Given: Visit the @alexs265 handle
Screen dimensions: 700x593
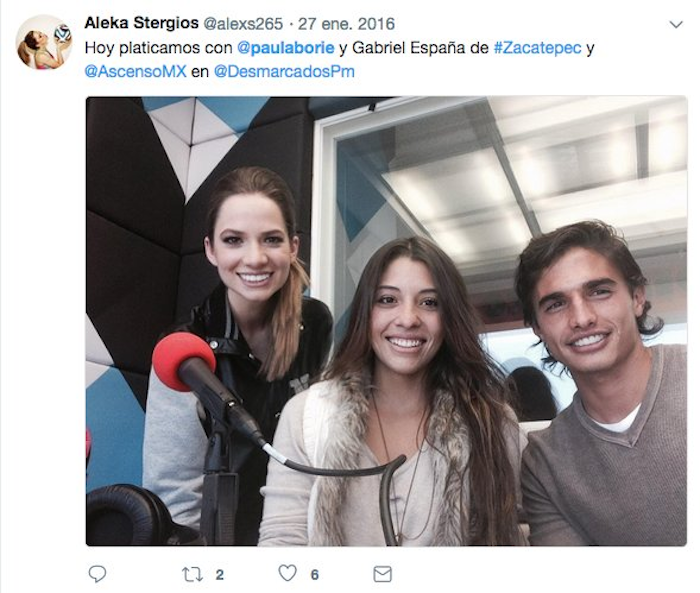Looking at the screenshot, I should (243, 24).
